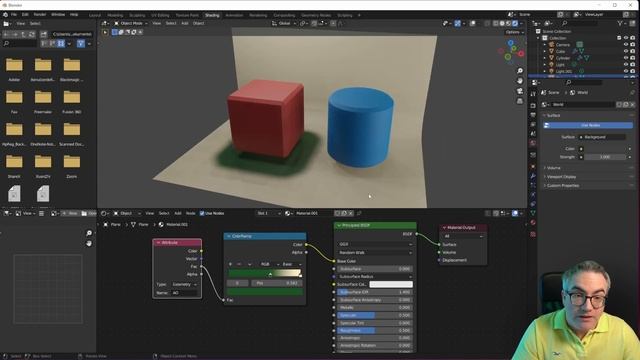The height and width of the screenshot is (360, 640).
Task: Select solid viewport shading mode icon
Action: click(502, 23)
